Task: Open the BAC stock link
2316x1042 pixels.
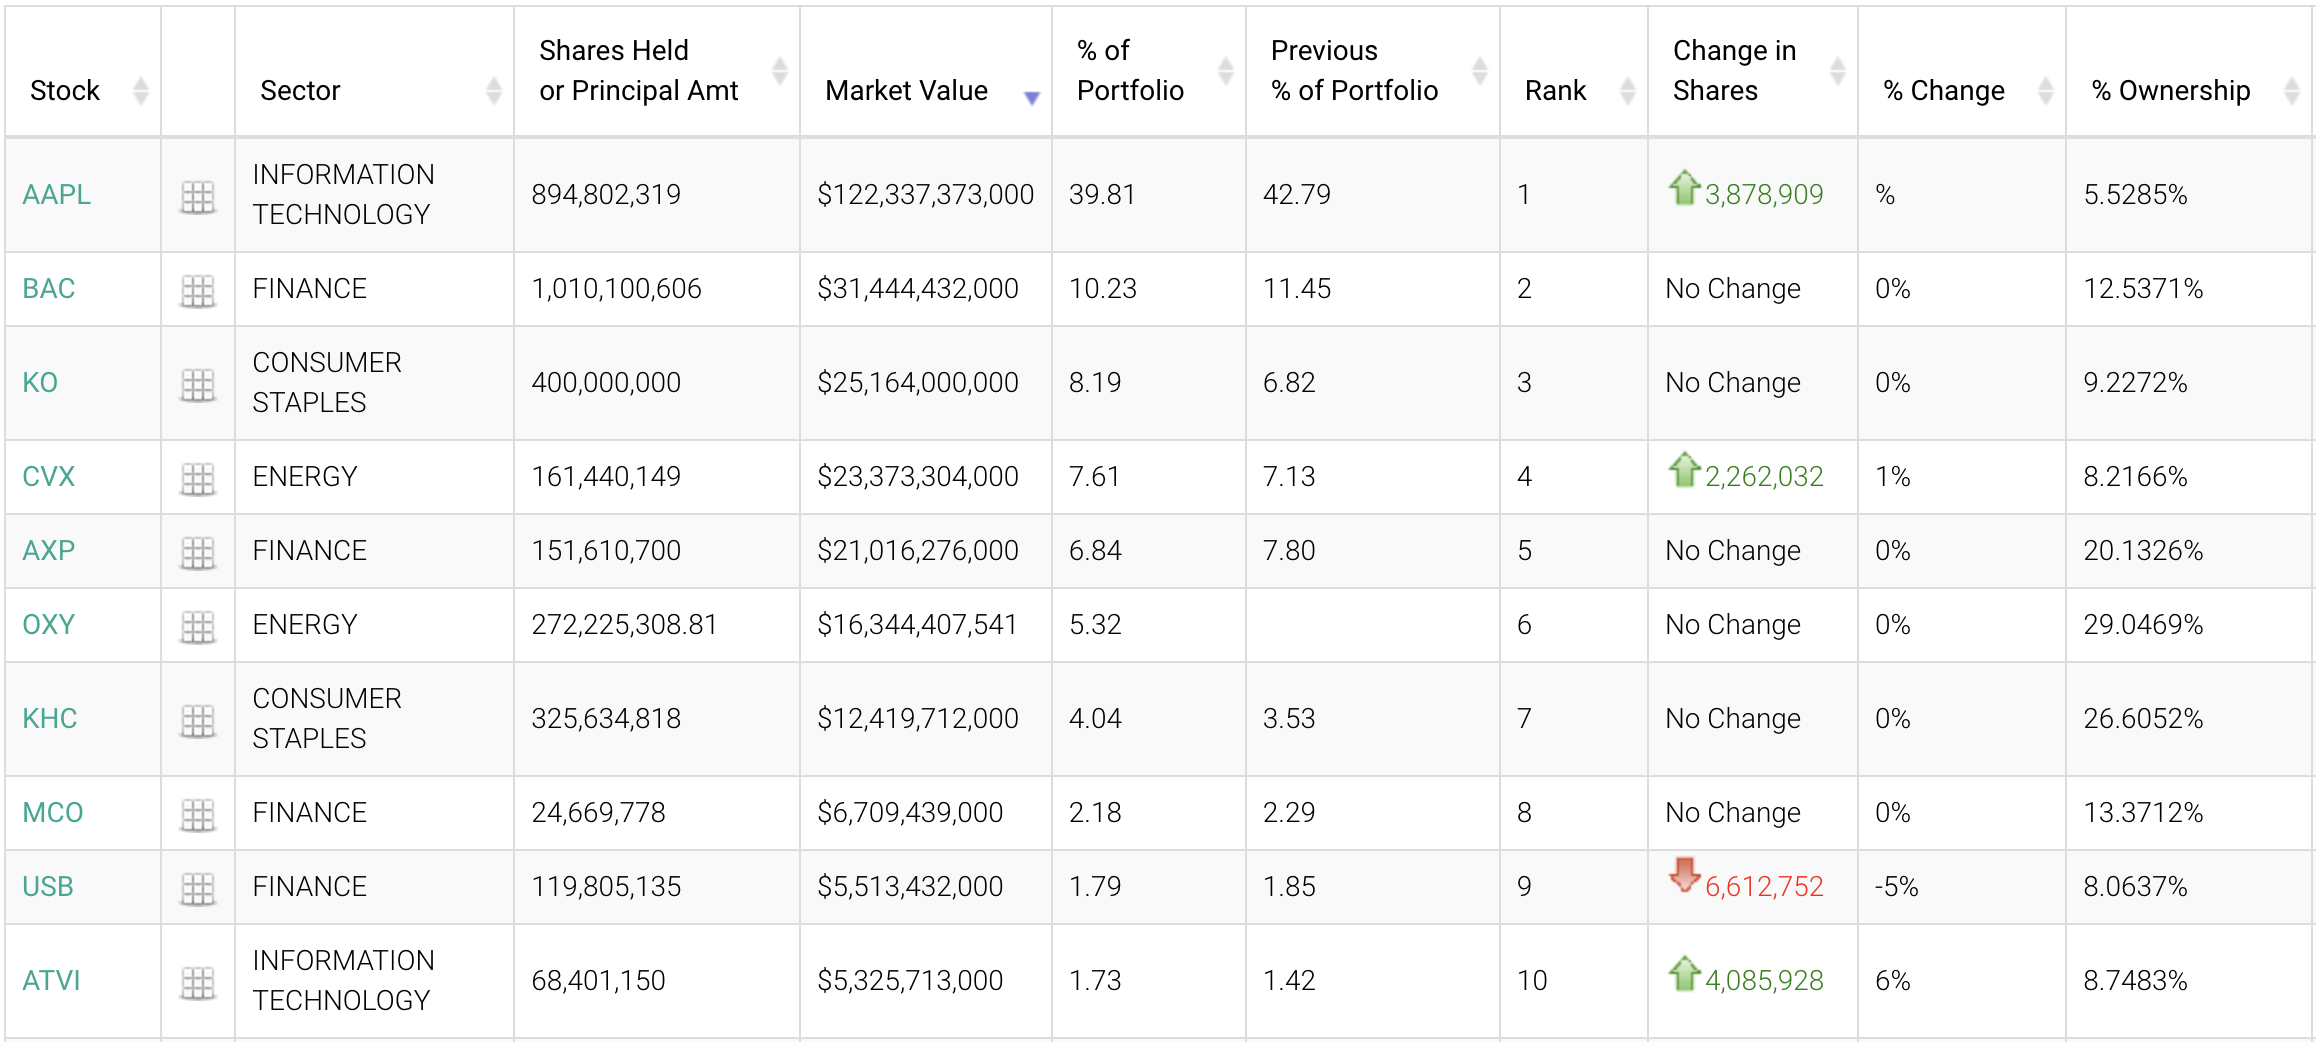Action: click(x=49, y=288)
